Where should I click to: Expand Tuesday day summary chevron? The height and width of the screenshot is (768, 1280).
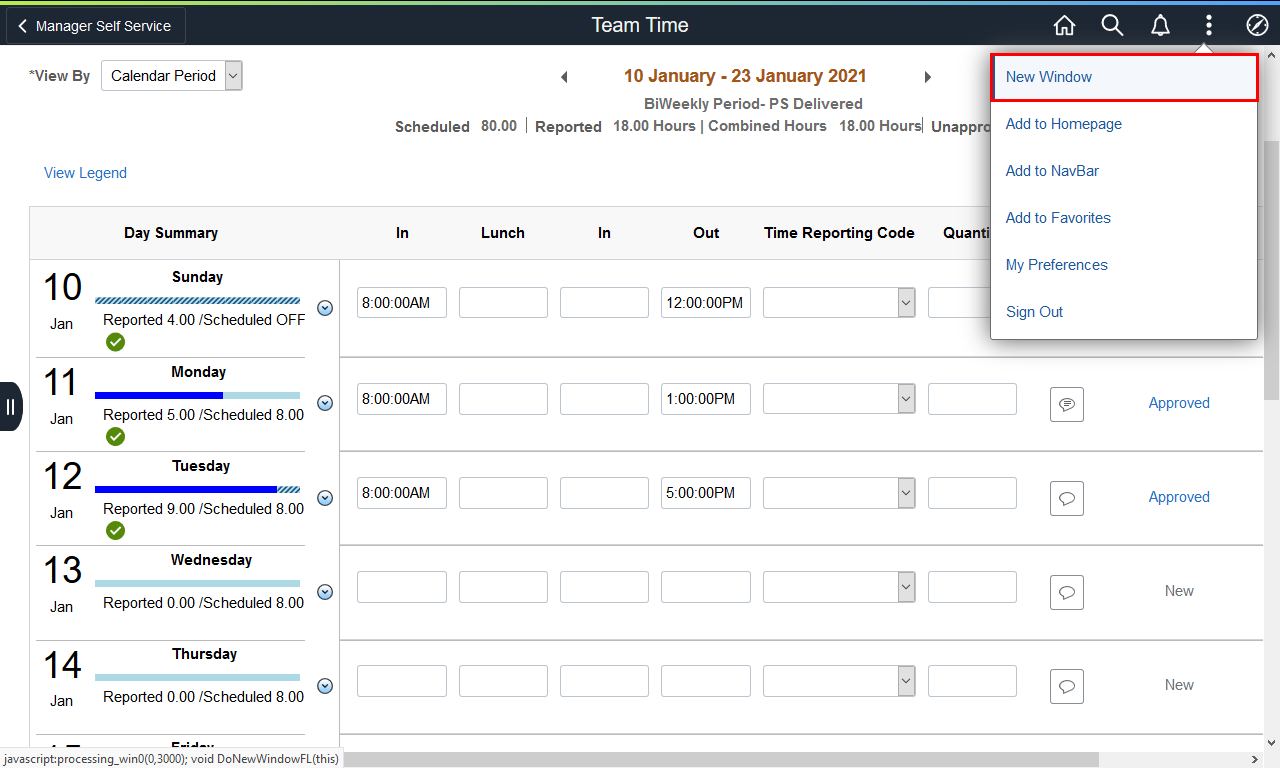click(325, 497)
